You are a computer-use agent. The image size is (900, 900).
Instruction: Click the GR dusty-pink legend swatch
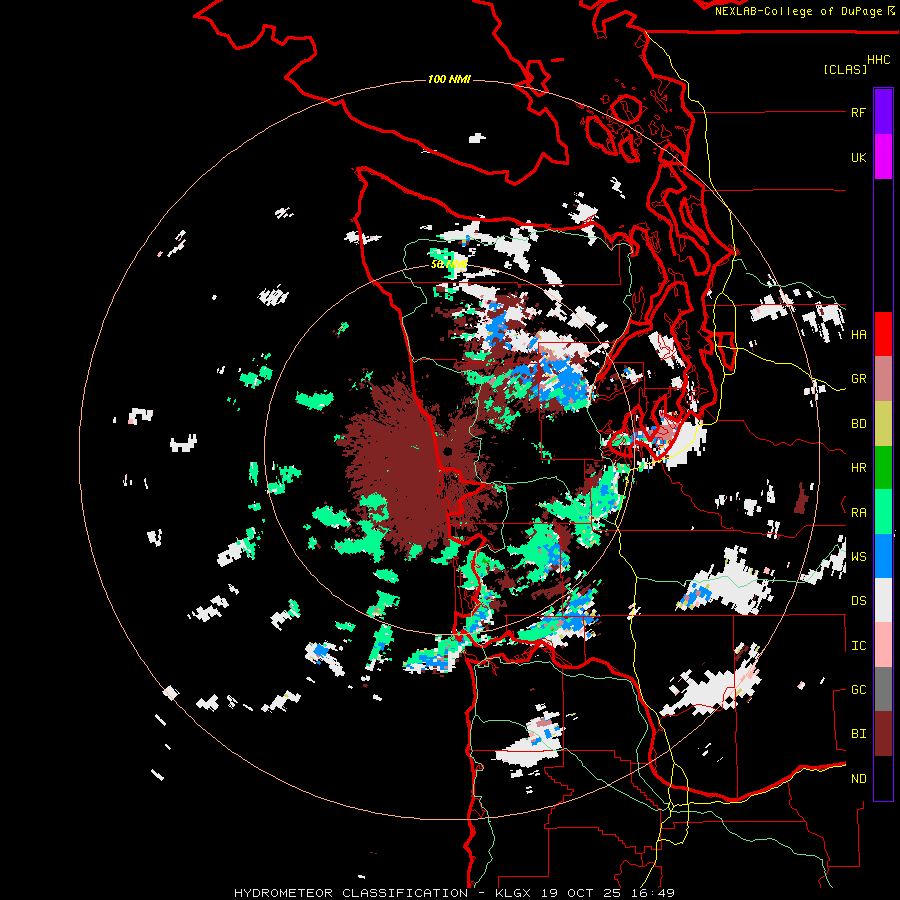coord(883,379)
